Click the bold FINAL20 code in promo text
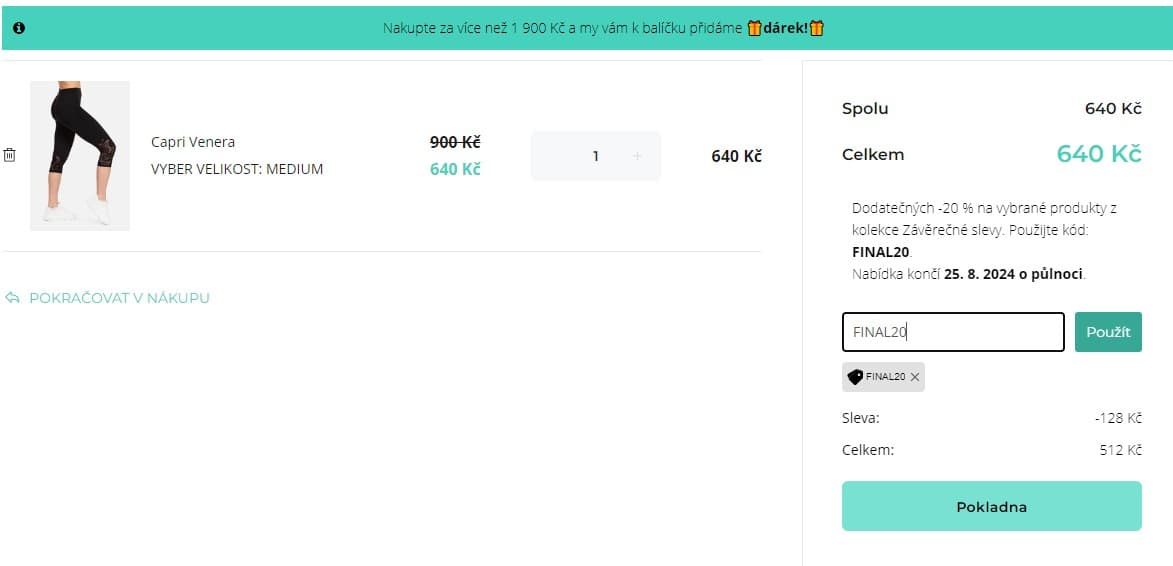This screenshot has width=1173, height=566. click(880, 252)
